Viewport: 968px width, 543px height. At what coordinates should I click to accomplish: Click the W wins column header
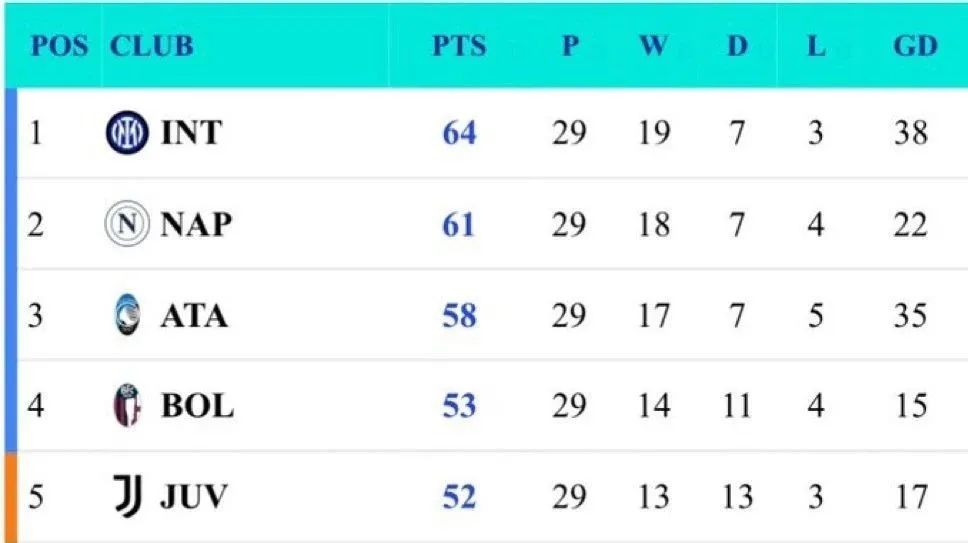click(x=653, y=46)
